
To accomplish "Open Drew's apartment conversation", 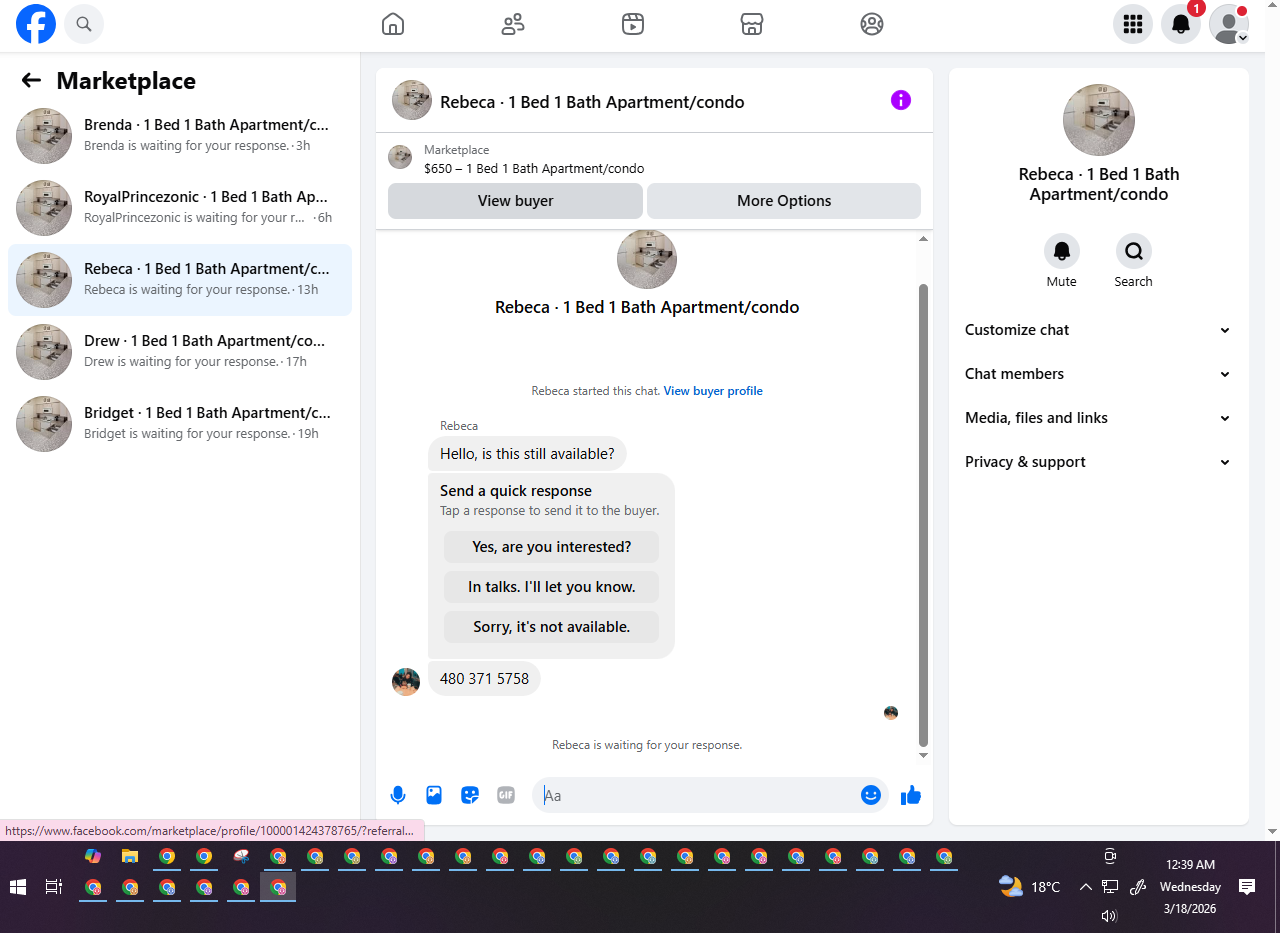I will (180, 352).
